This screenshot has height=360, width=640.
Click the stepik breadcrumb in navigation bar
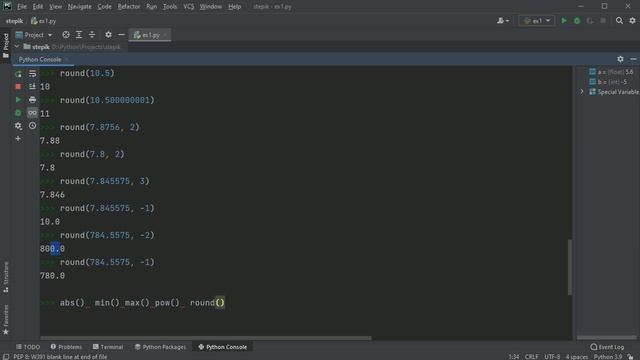click(x=14, y=21)
